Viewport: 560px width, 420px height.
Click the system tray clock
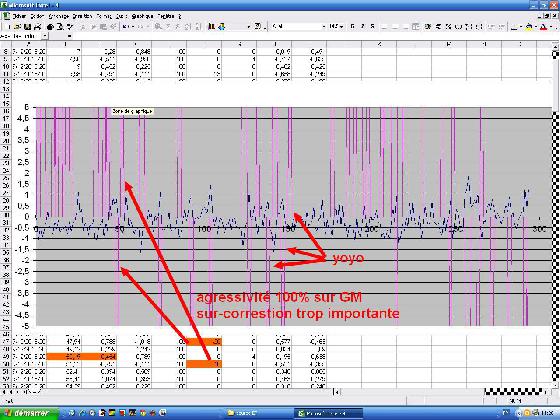coord(547,413)
